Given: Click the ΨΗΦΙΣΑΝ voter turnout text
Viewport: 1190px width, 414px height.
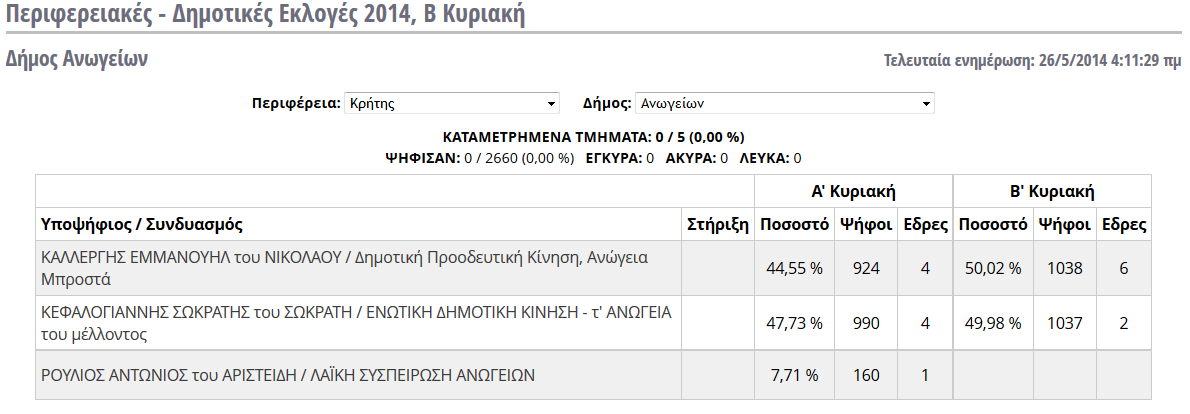Looking at the screenshot, I should (480, 158).
